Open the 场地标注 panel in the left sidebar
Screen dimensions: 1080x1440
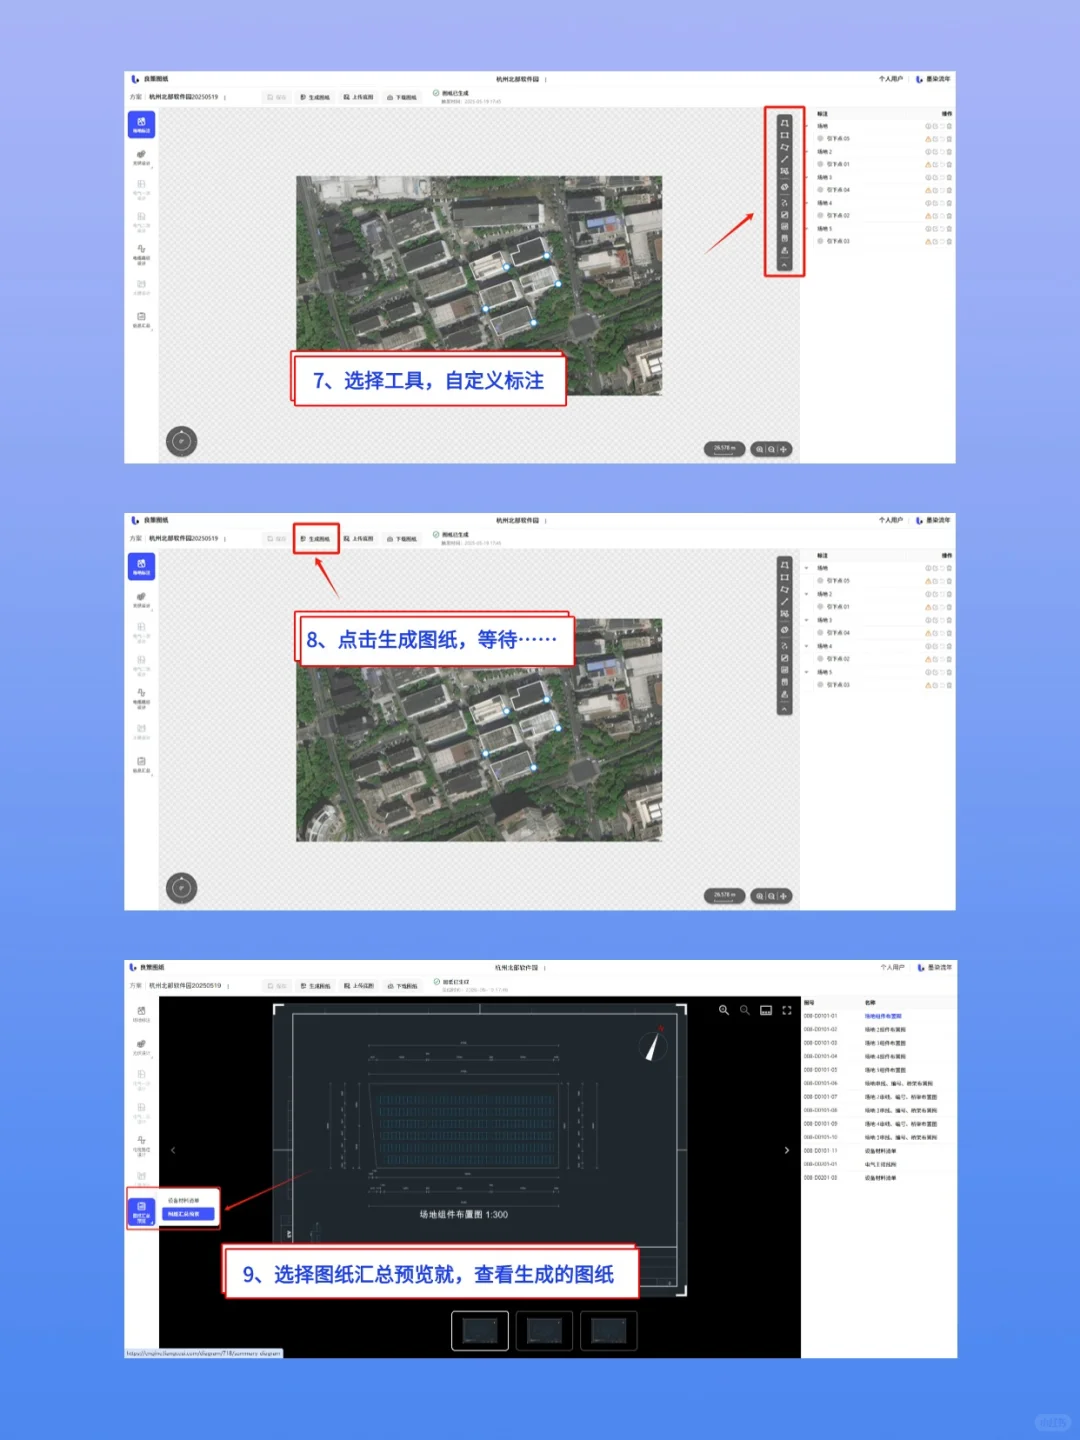(141, 123)
